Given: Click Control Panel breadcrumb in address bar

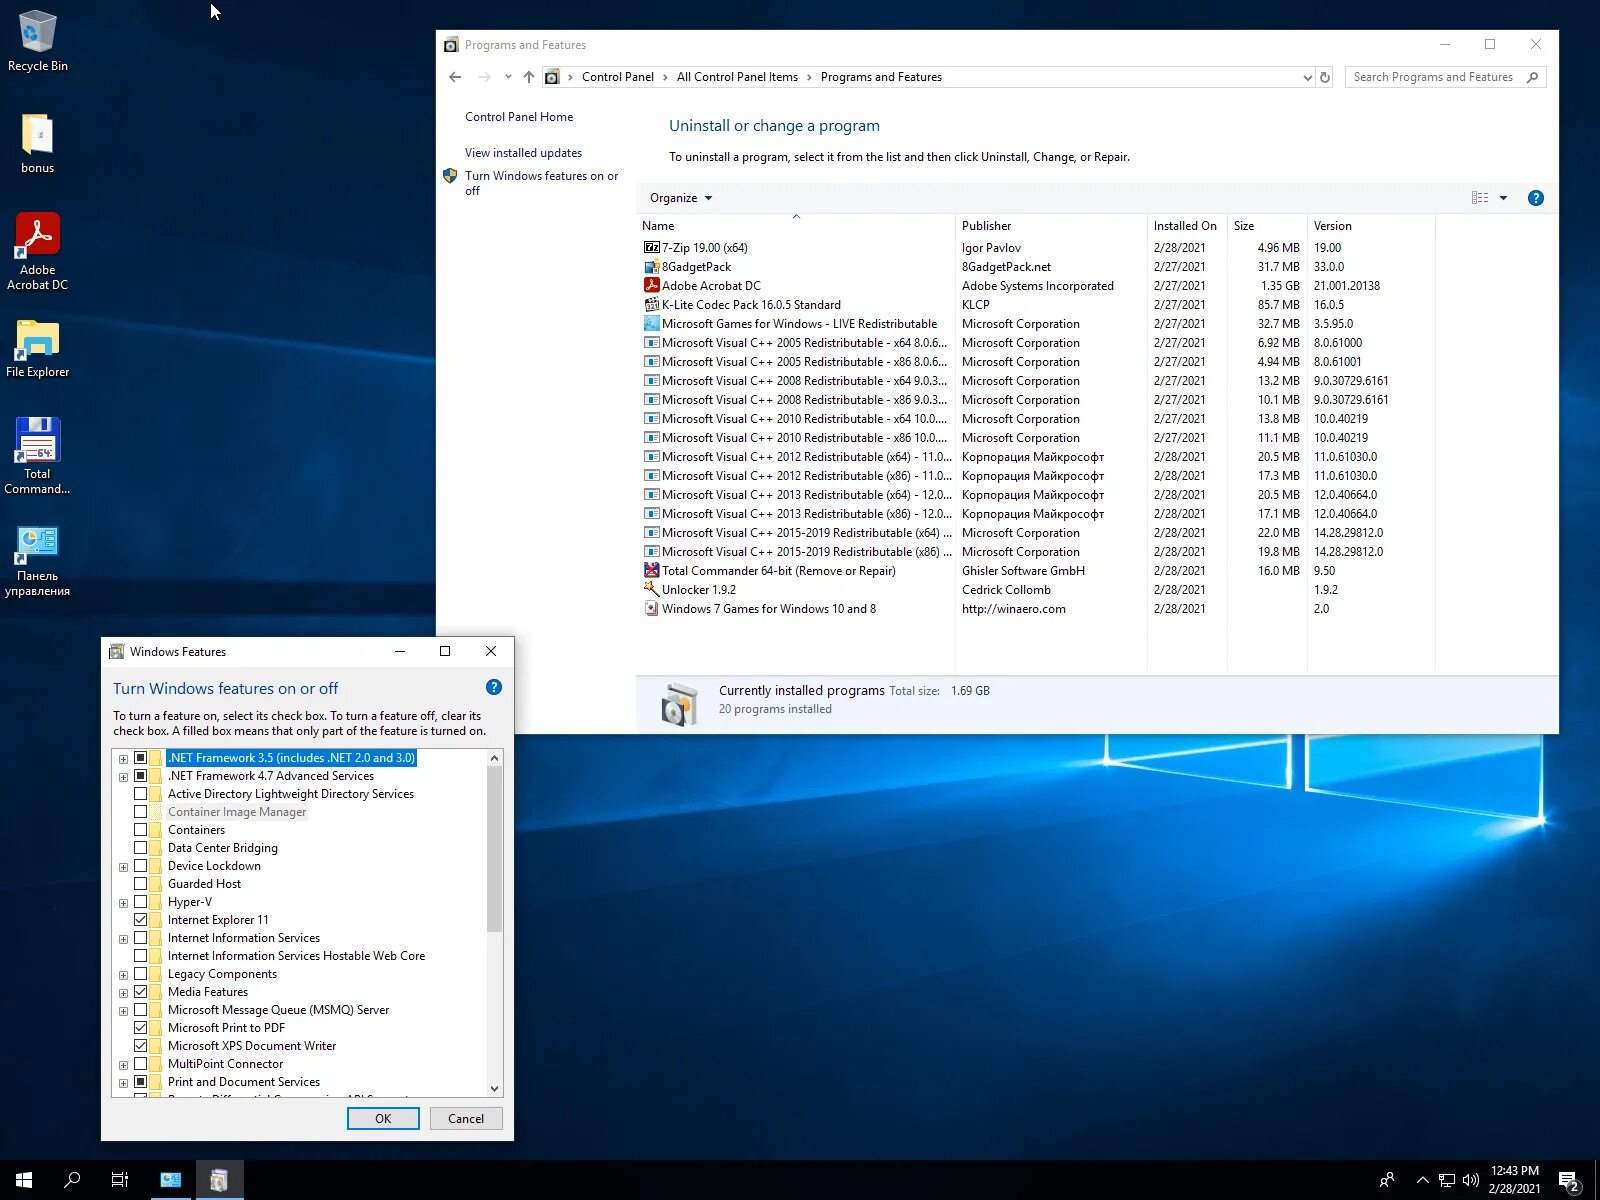Looking at the screenshot, I should pos(618,77).
